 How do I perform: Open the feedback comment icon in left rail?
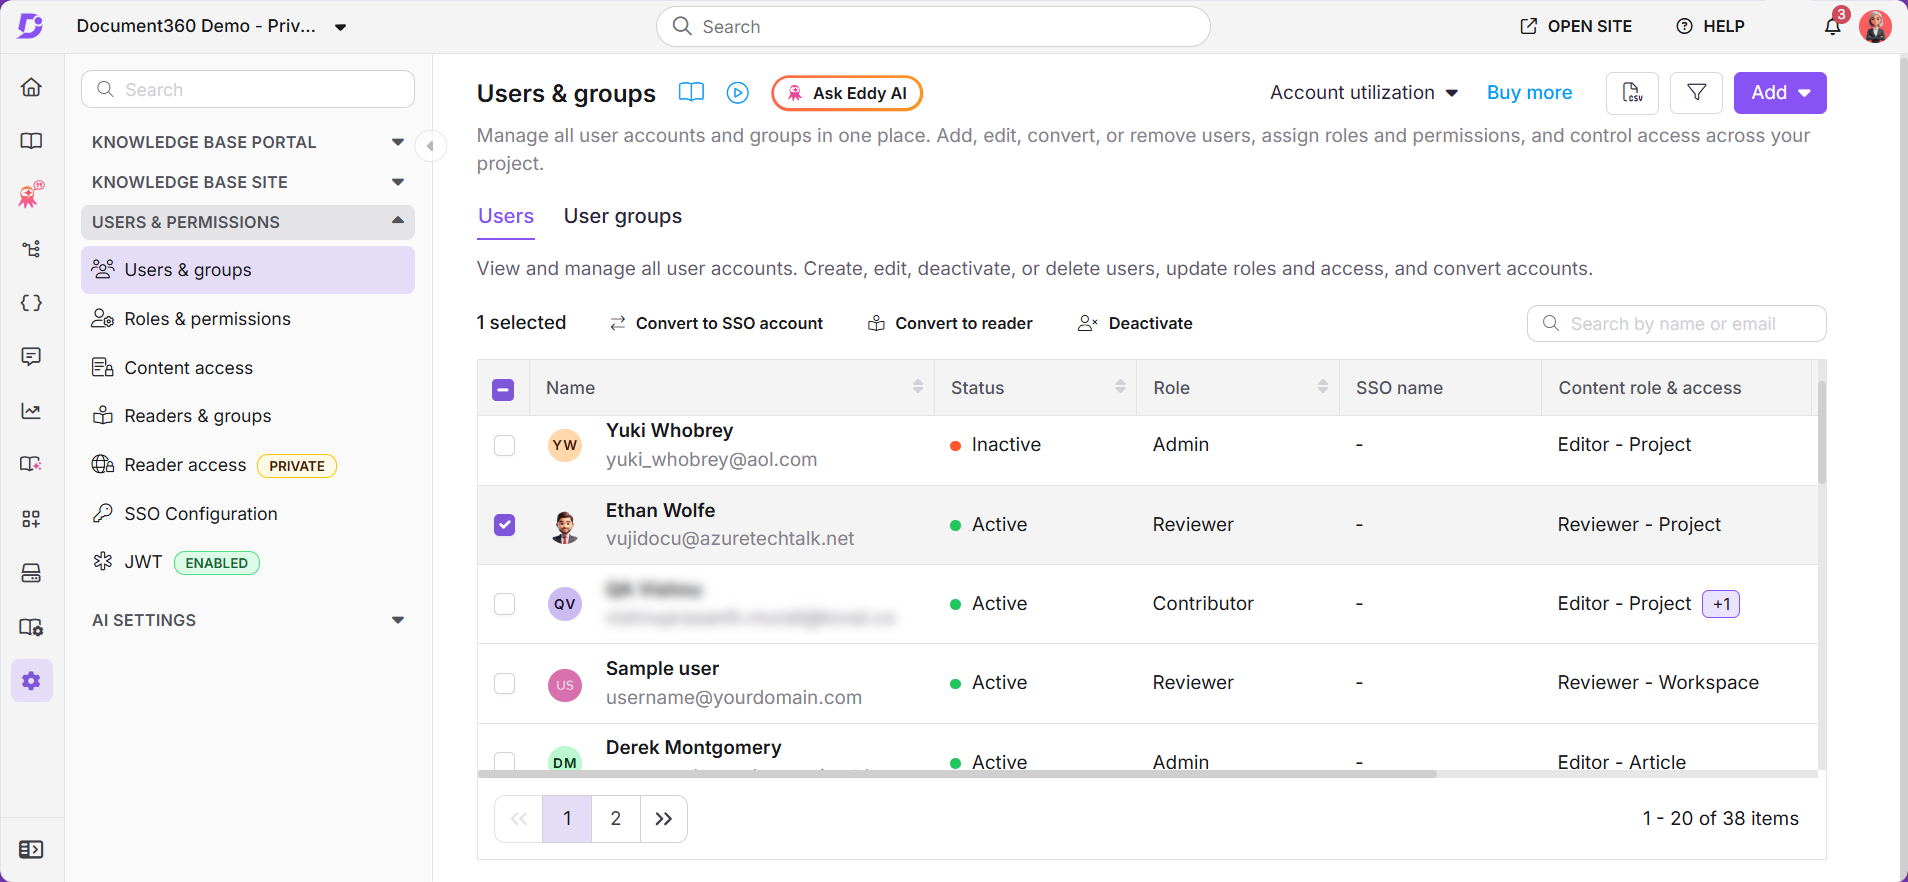click(31, 357)
